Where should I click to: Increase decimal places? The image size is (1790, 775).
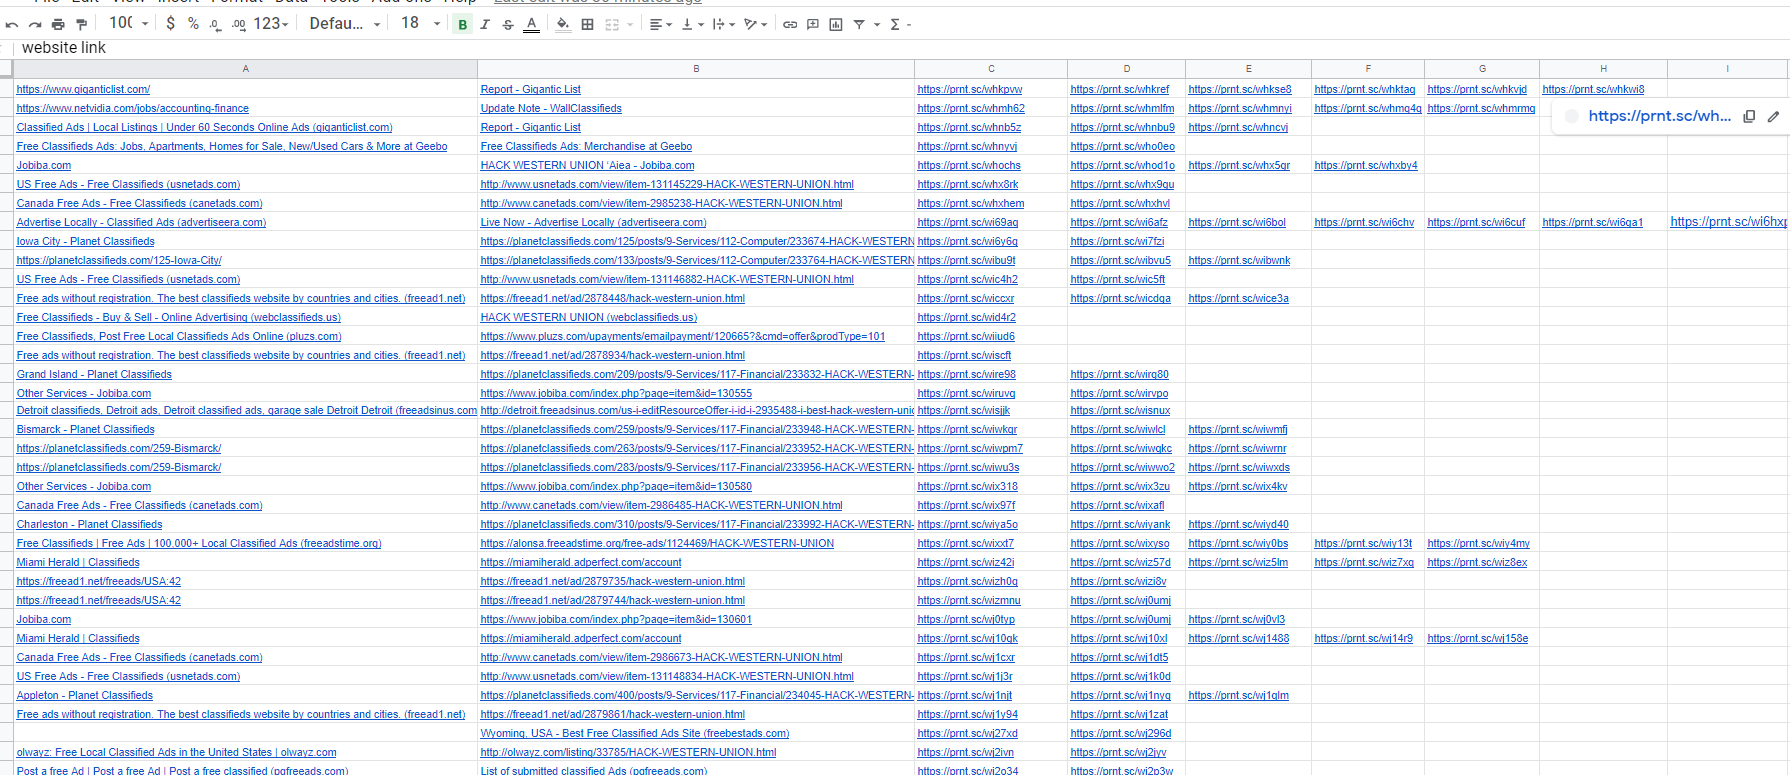point(239,24)
